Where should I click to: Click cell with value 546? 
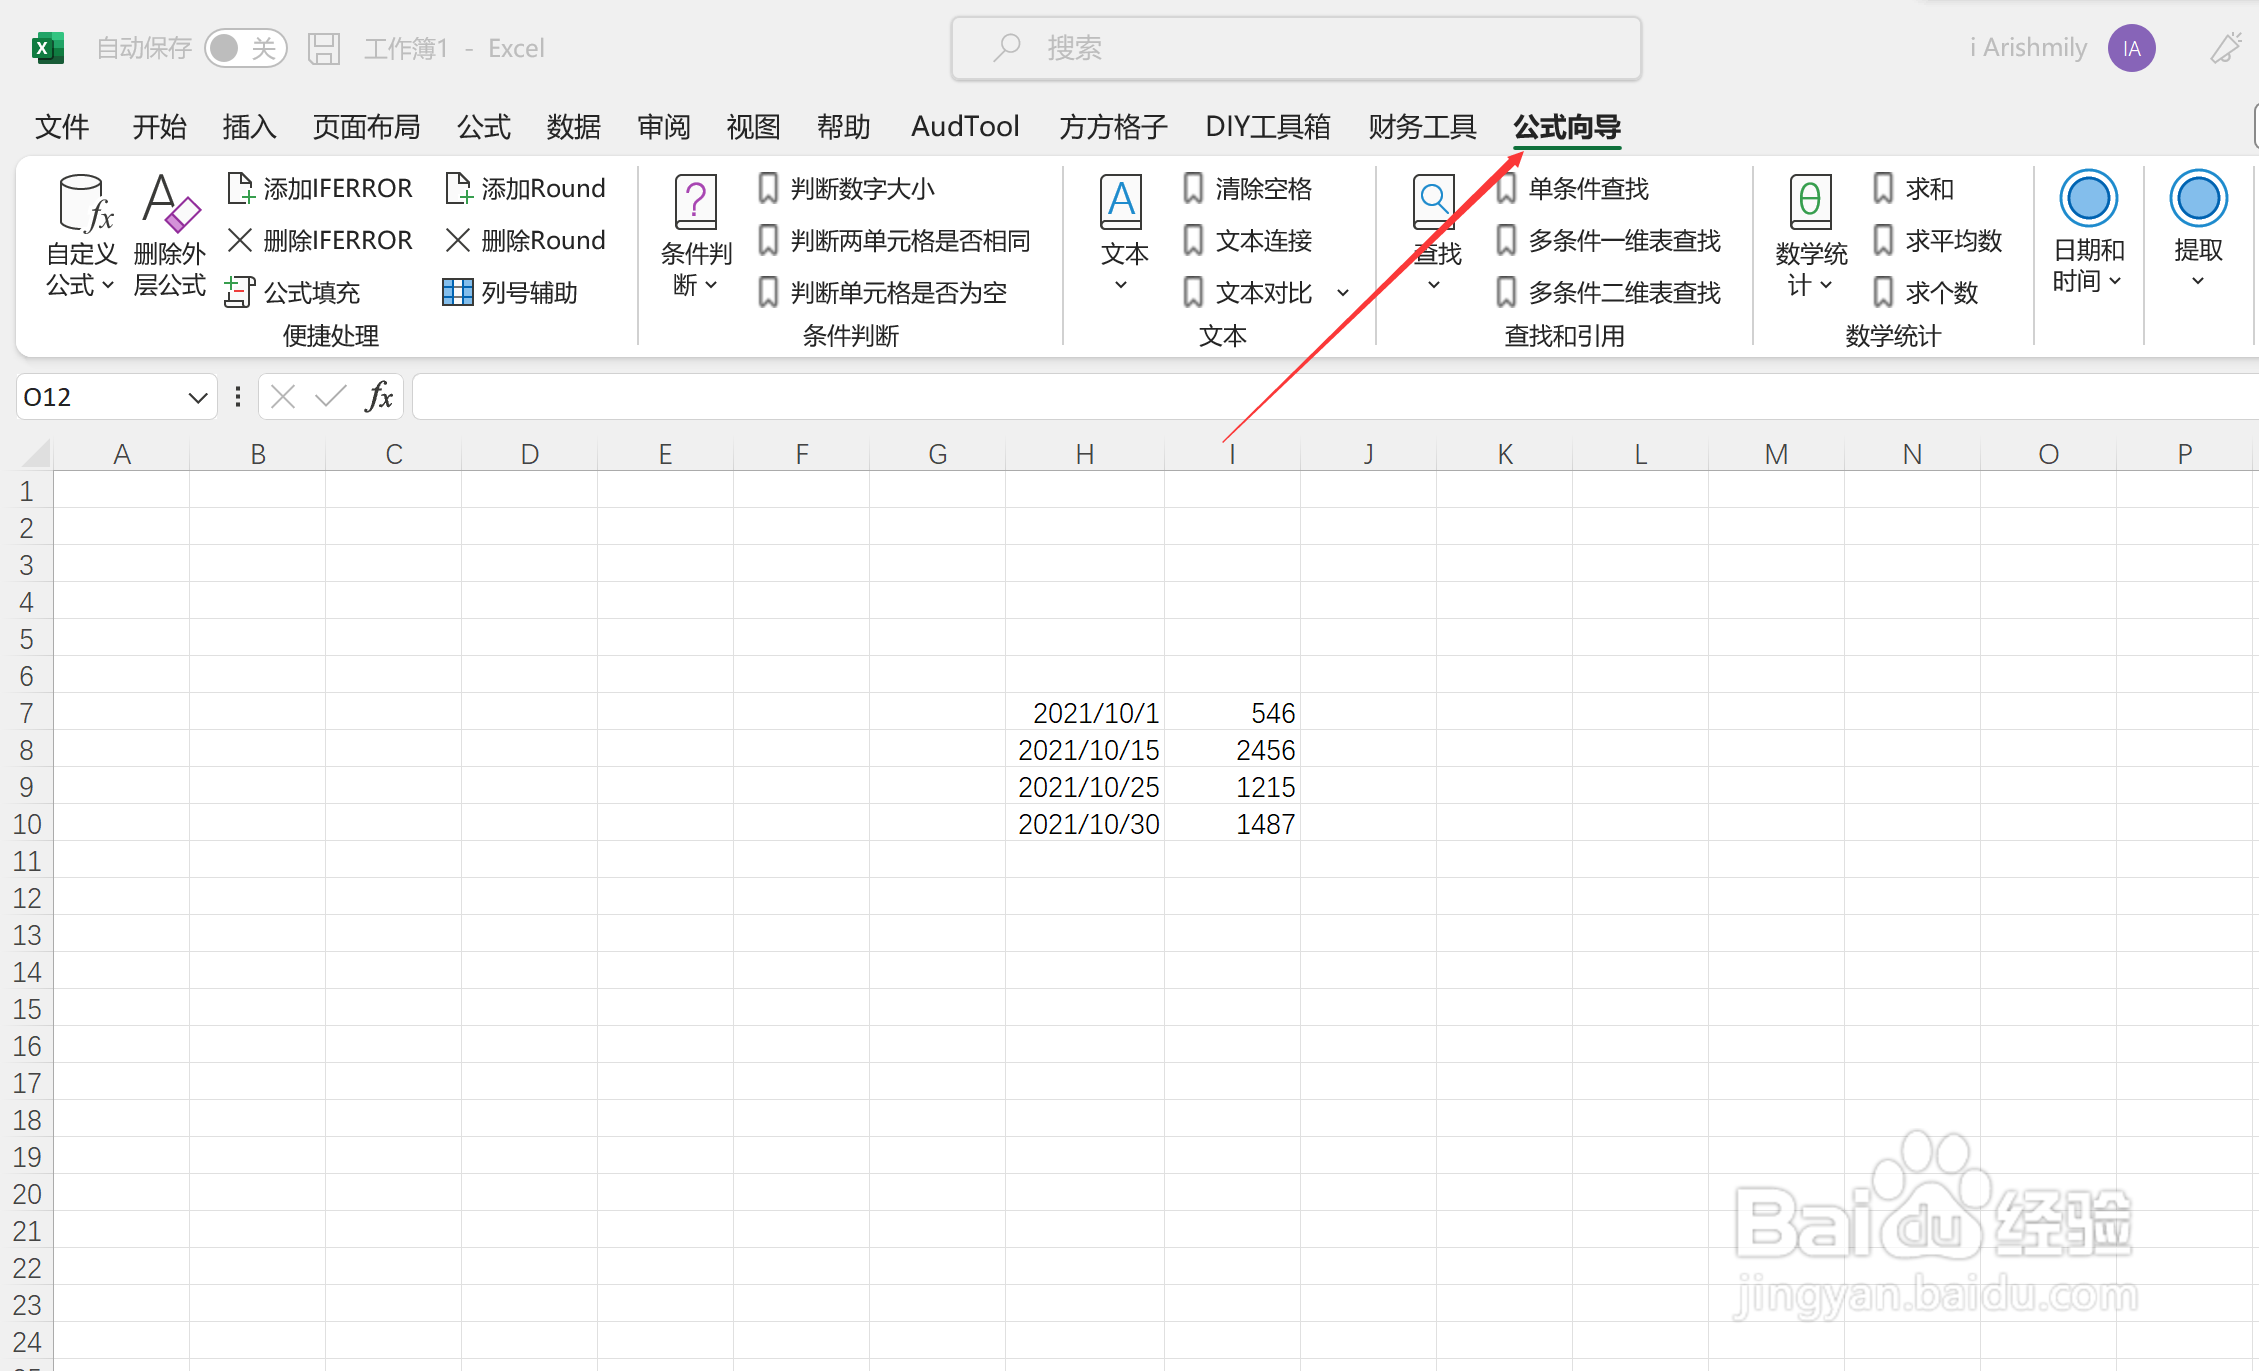point(1232,713)
